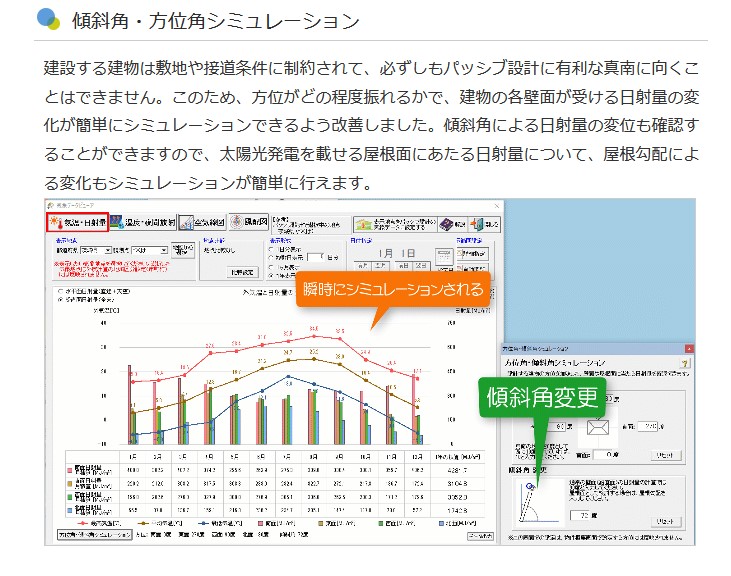The height and width of the screenshot is (576, 731).
Task: Switch to the 湿度・夜間放射 tab
Action: tap(143, 222)
